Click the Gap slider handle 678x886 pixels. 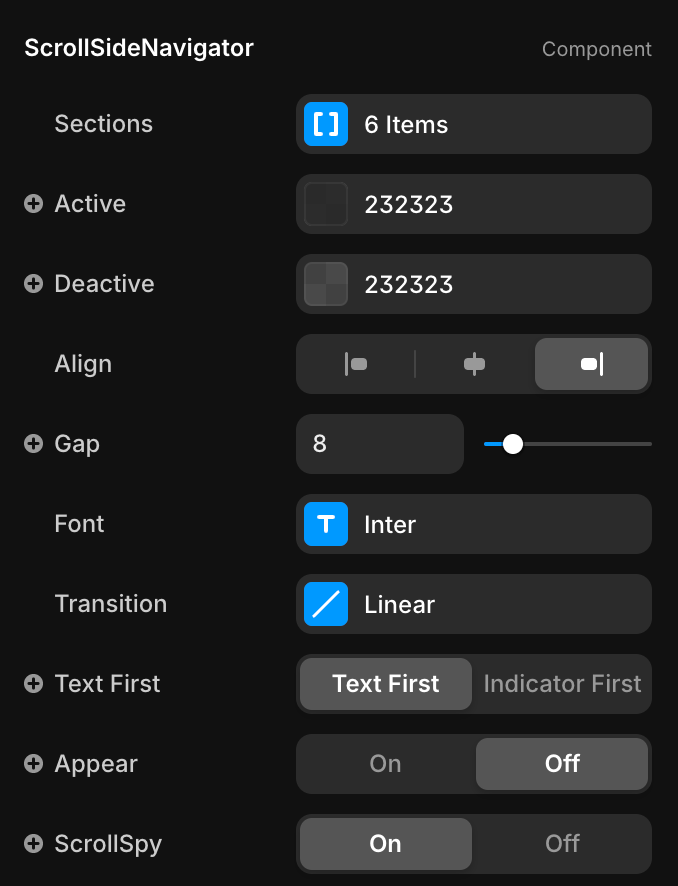coord(513,444)
